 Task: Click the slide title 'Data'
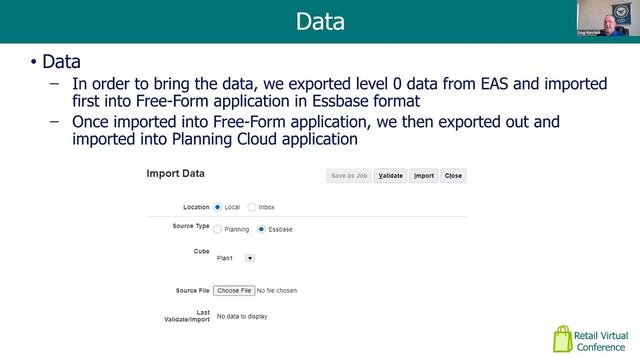point(320,21)
